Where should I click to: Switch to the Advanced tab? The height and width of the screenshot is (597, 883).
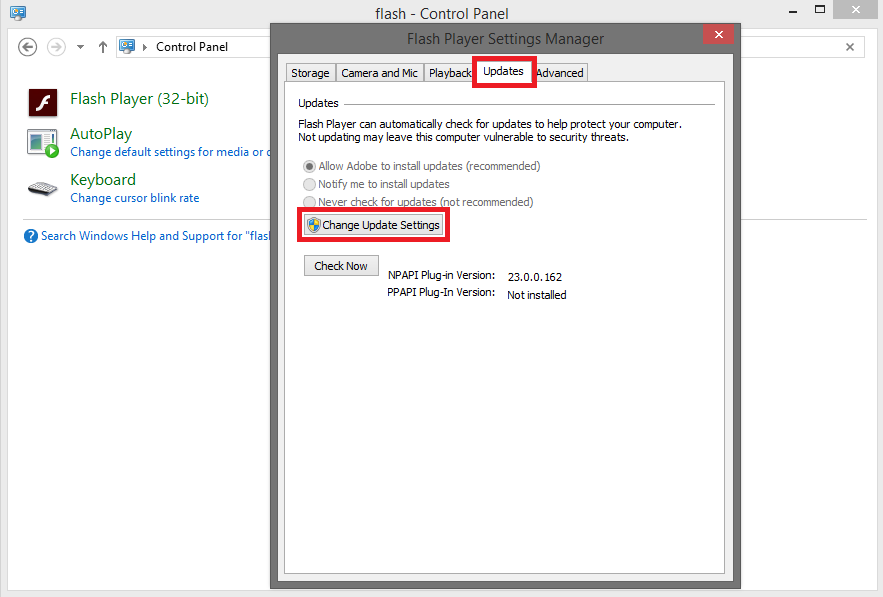tap(560, 73)
